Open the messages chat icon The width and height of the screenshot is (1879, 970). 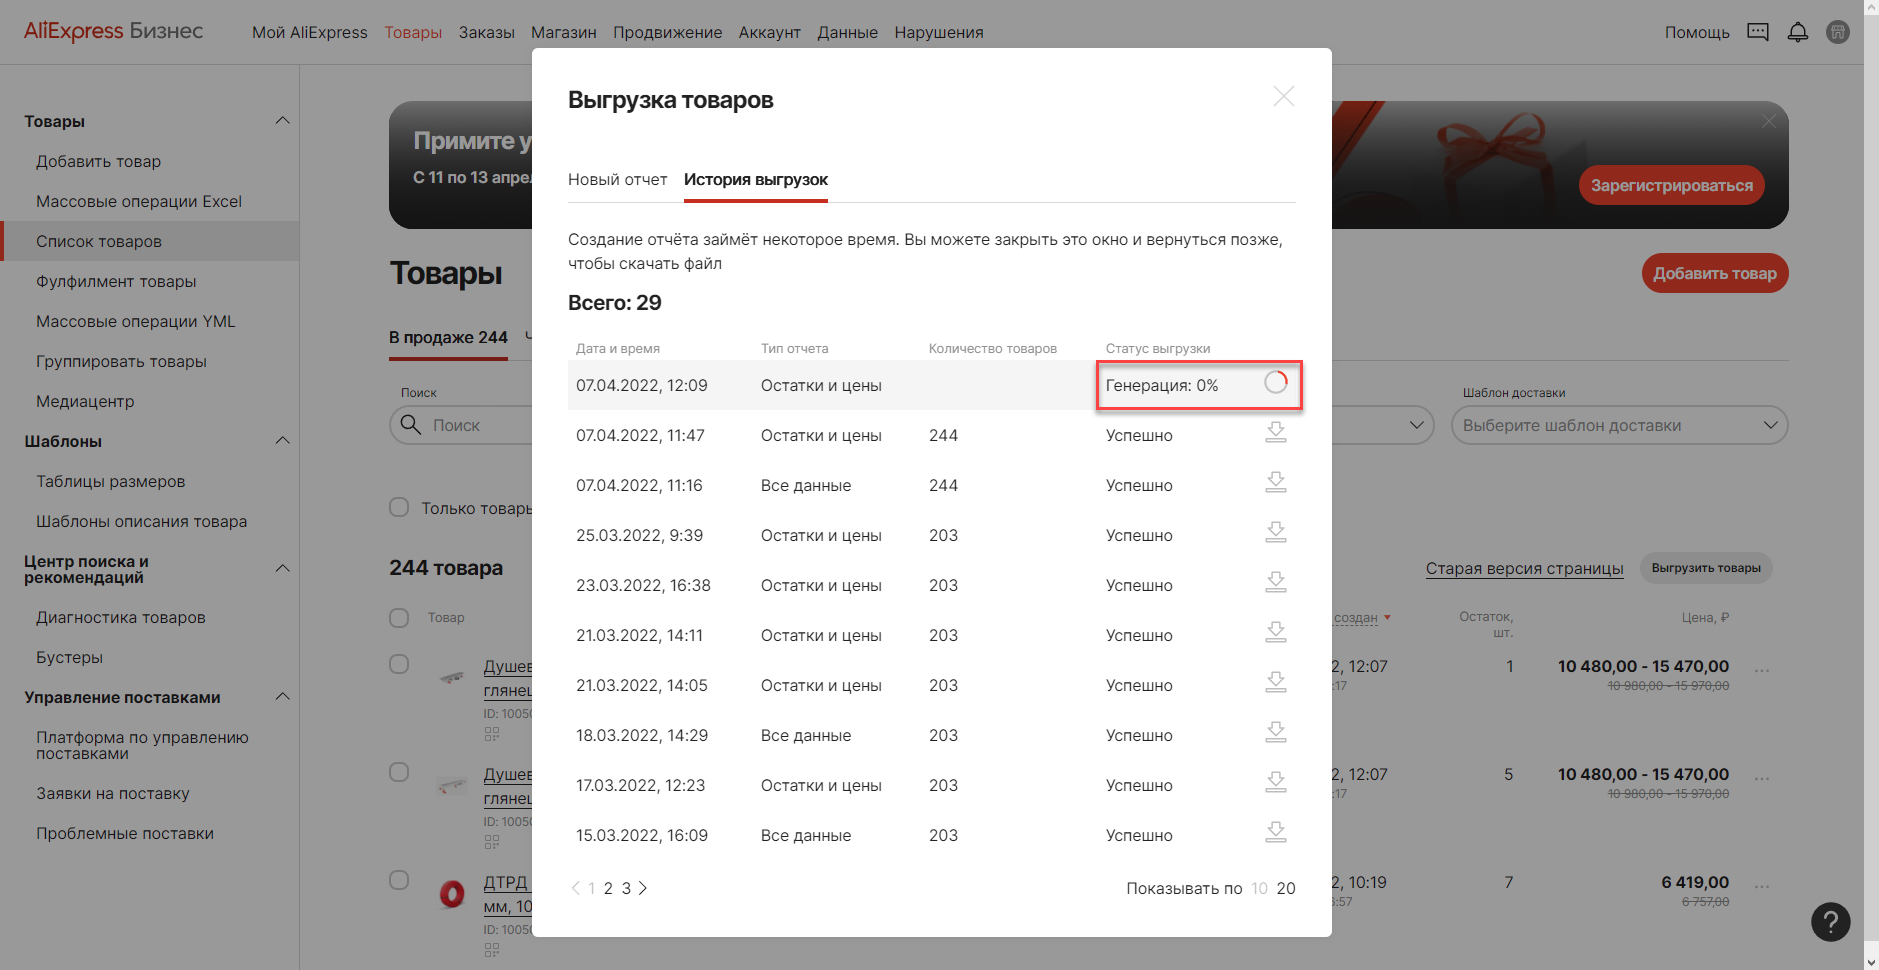1758,32
